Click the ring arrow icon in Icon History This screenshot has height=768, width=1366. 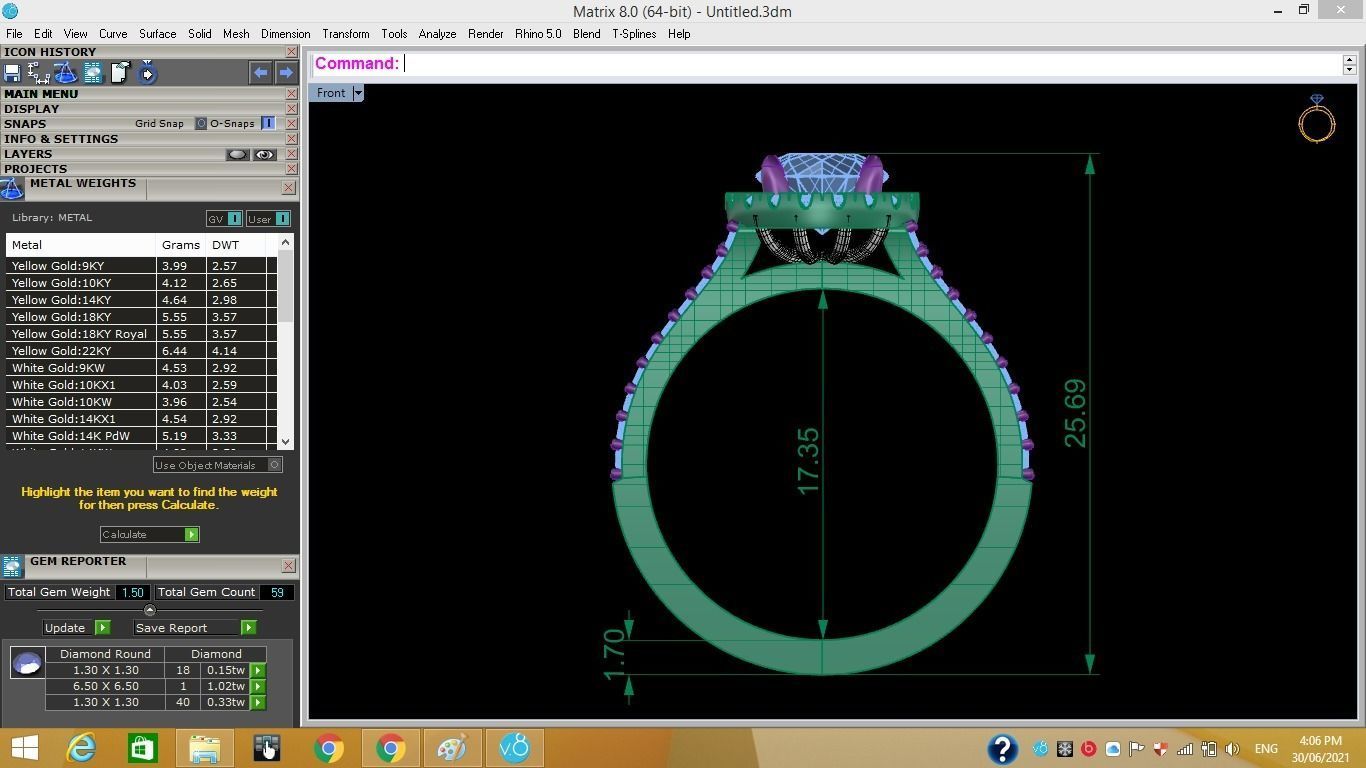(x=147, y=72)
